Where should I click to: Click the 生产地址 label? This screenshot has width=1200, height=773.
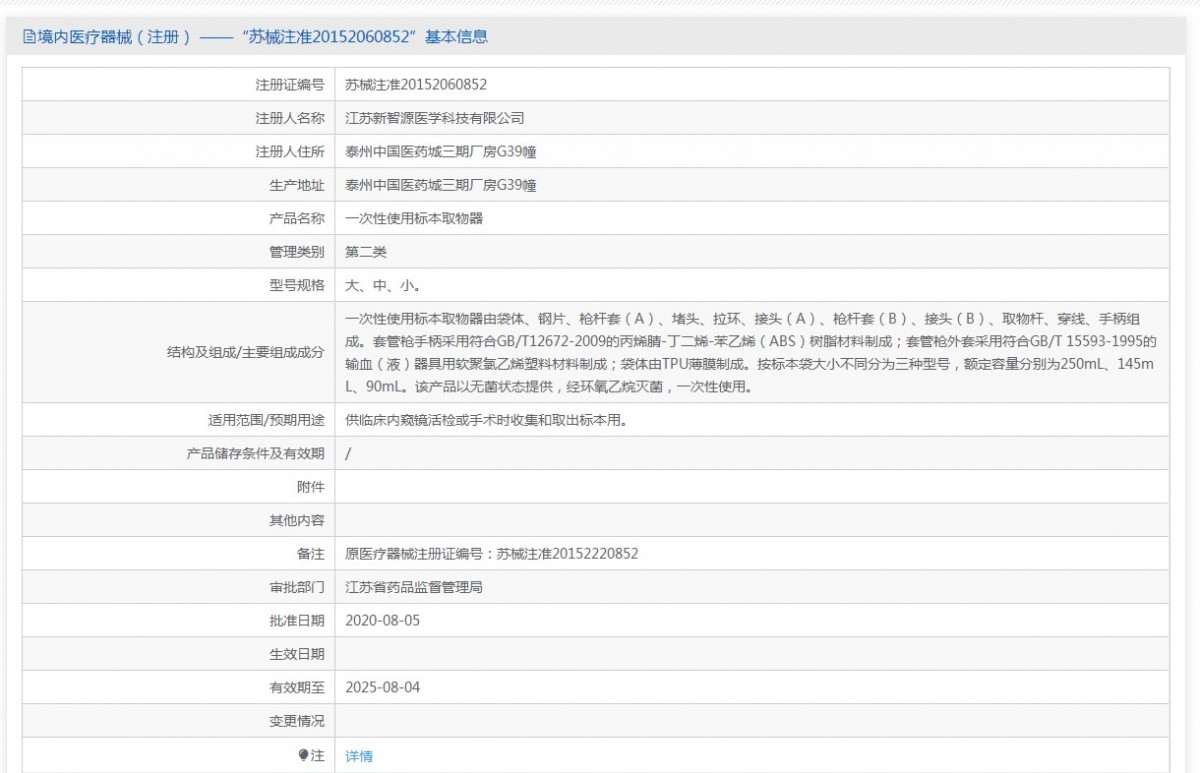point(297,185)
